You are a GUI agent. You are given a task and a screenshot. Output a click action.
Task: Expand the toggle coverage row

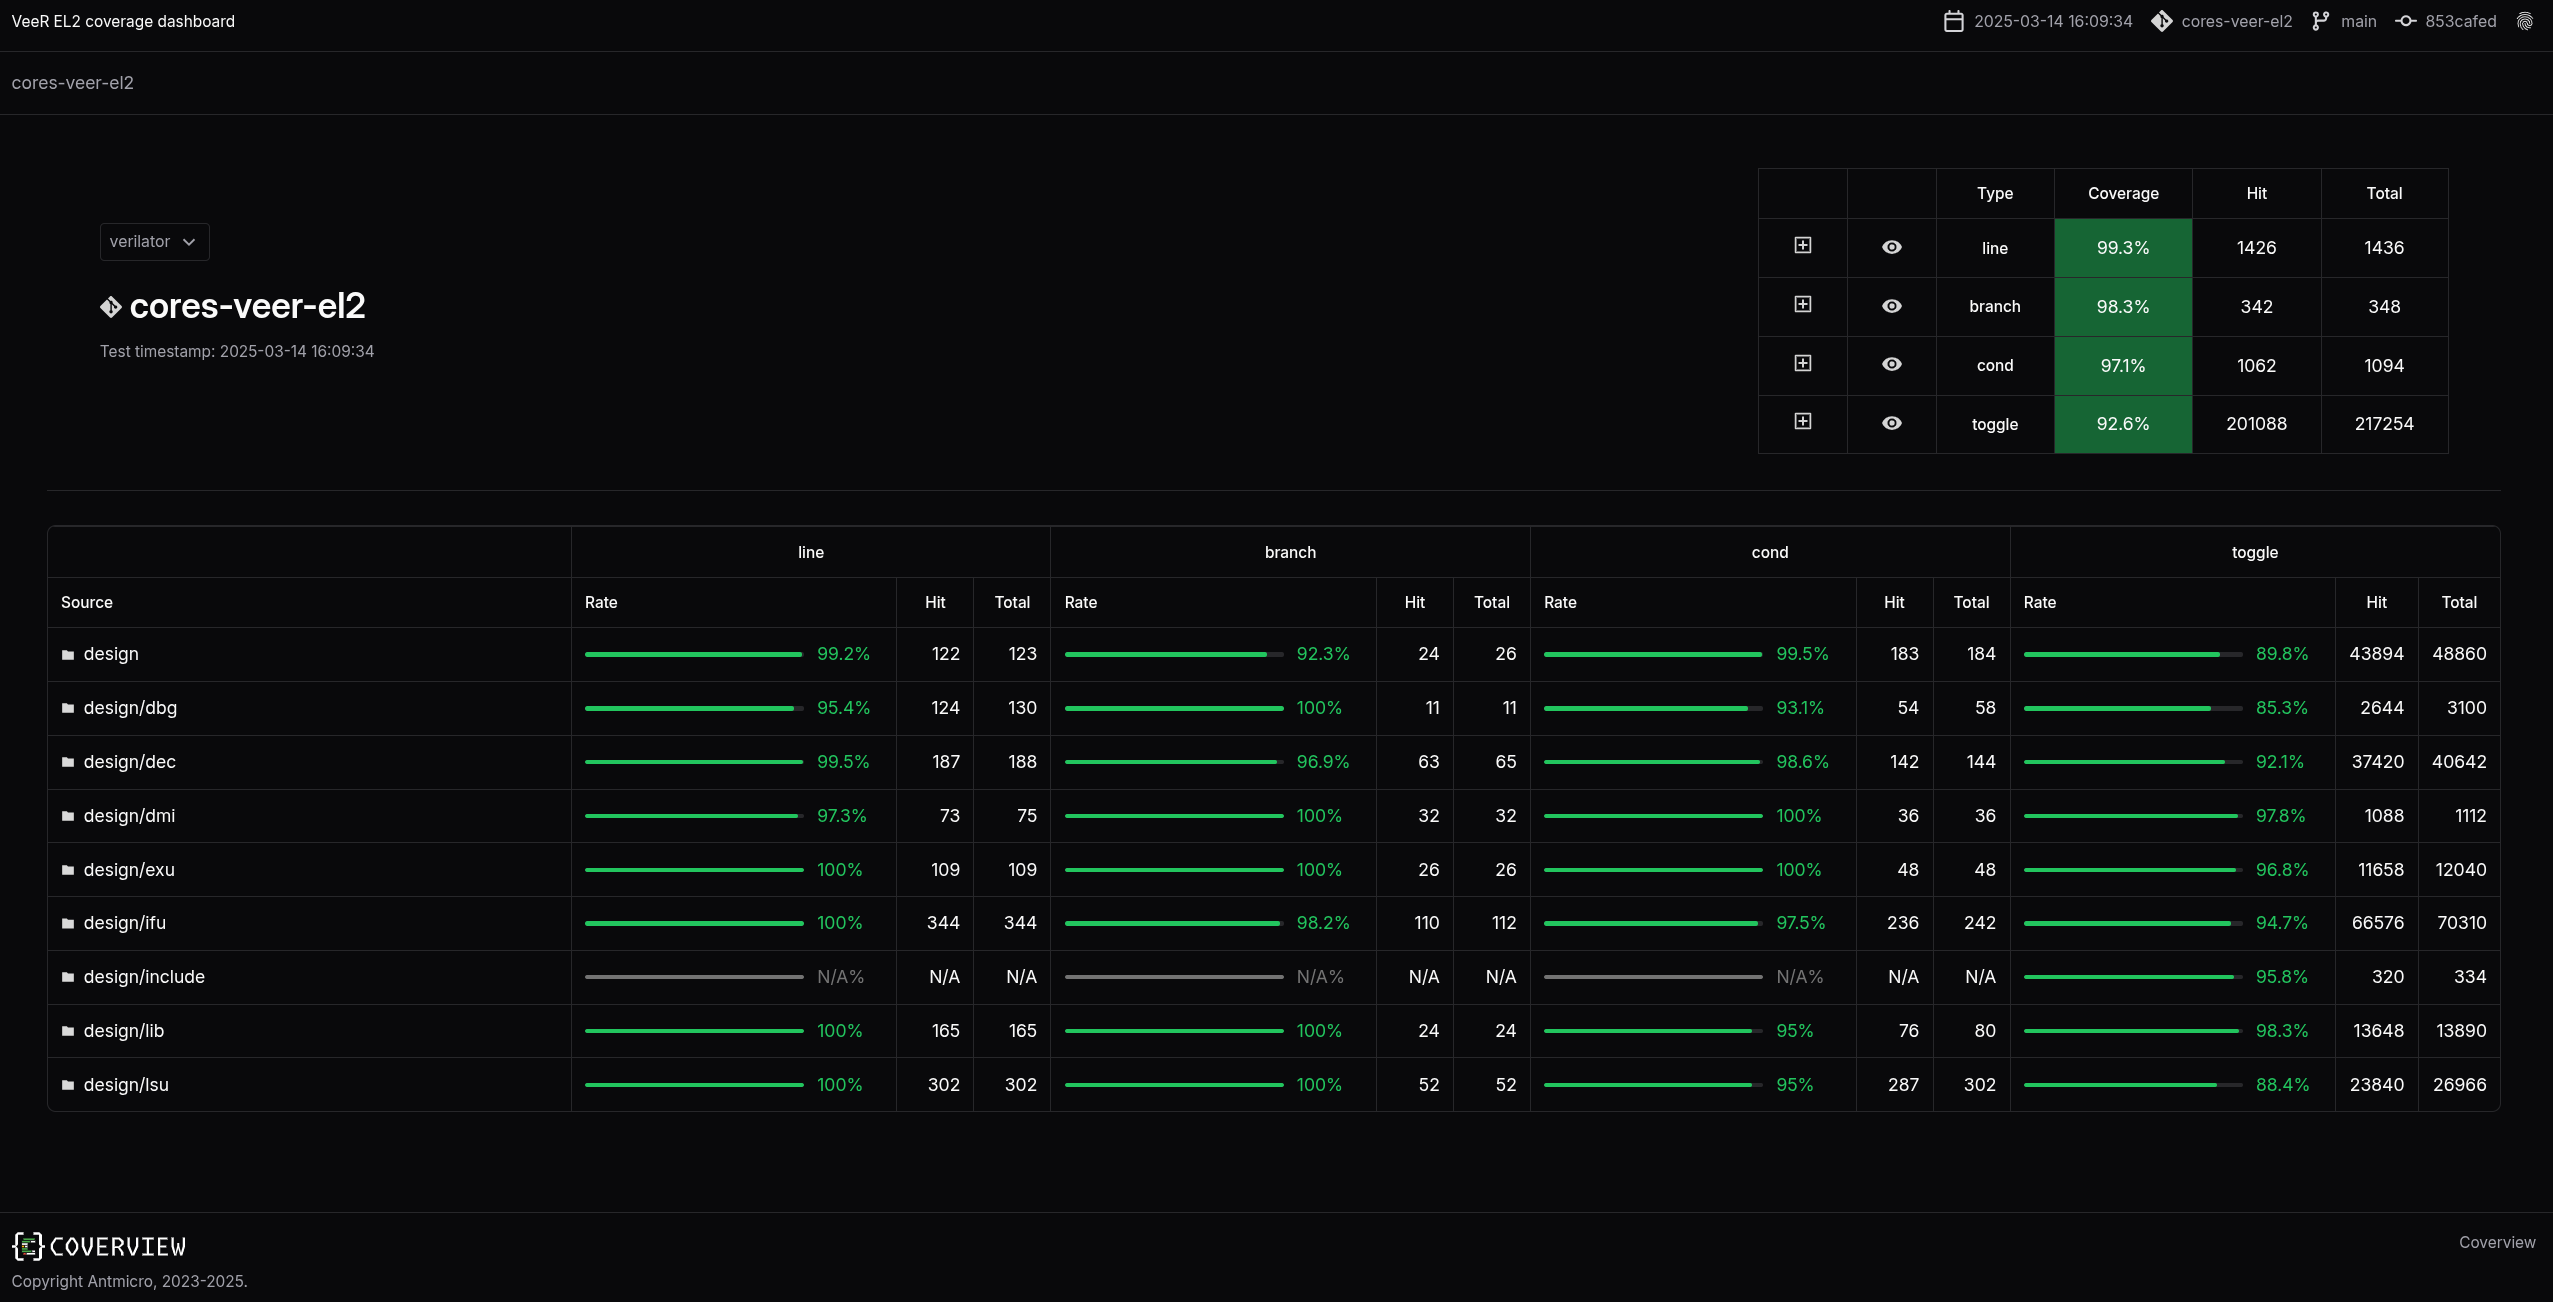(1803, 421)
